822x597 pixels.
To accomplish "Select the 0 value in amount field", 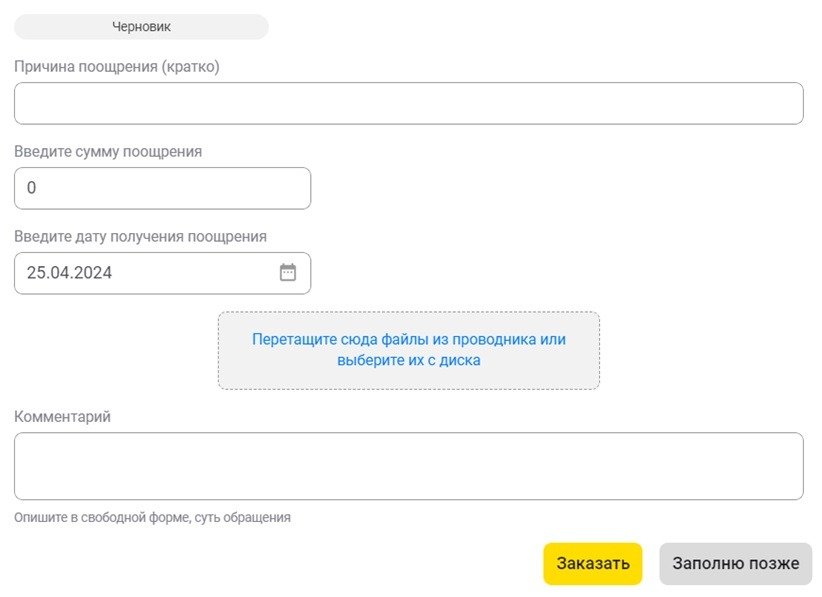I will (31, 188).
